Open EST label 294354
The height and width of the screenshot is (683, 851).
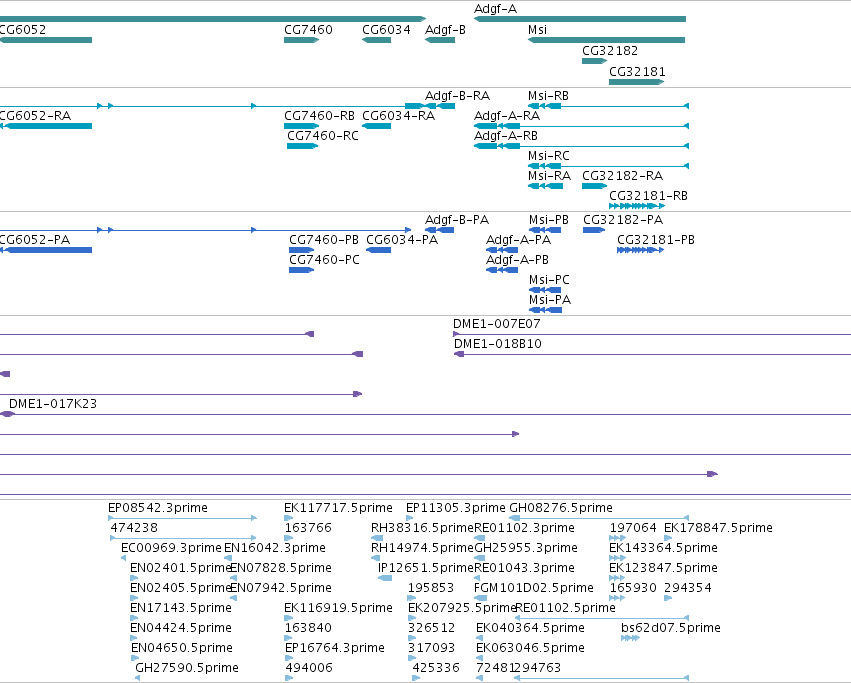(x=688, y=589)
